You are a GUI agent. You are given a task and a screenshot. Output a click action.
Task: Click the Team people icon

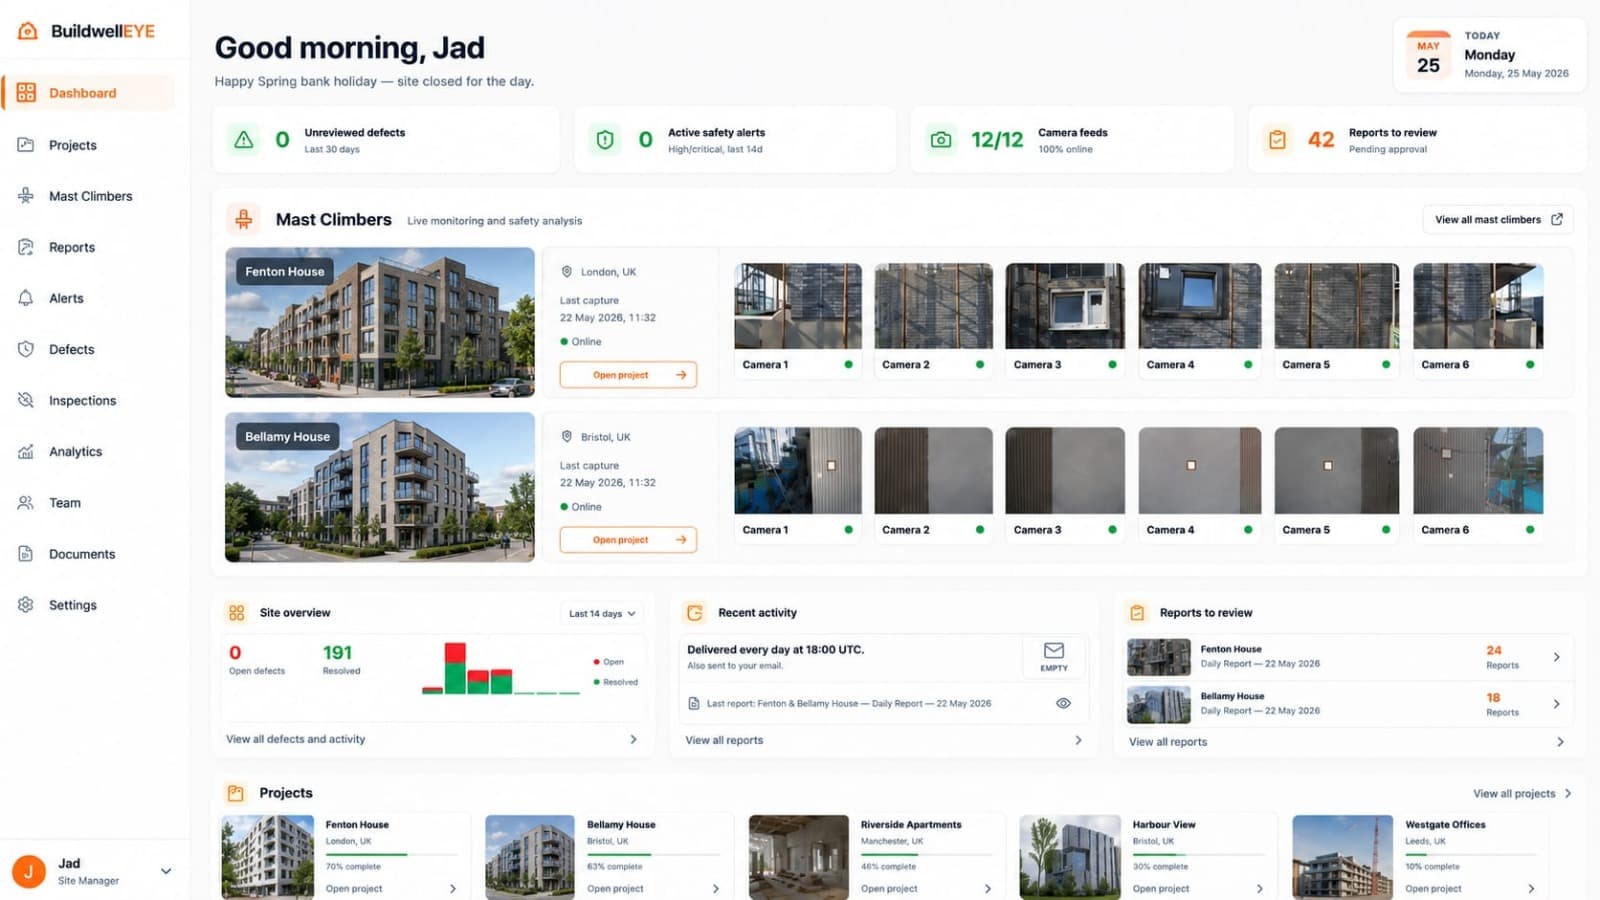click(26, 502)
